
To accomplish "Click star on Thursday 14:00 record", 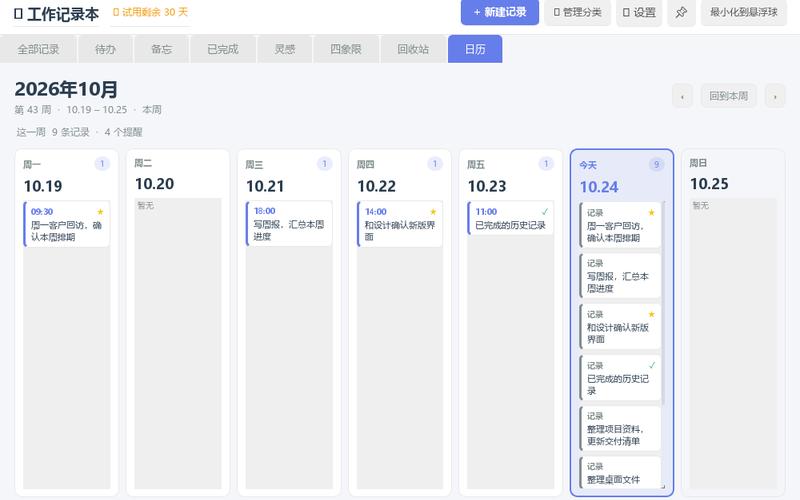I will [433, 212].
